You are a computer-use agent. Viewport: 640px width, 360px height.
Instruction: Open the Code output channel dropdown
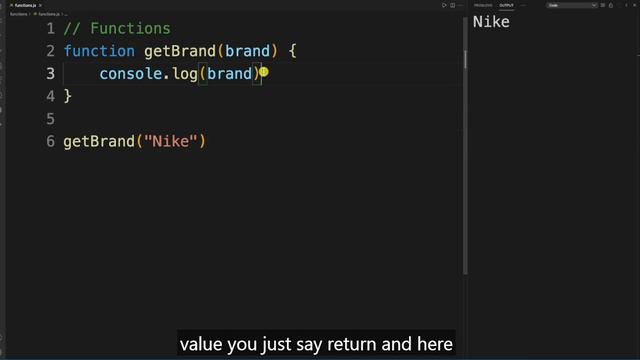click(x=571, y=5)
